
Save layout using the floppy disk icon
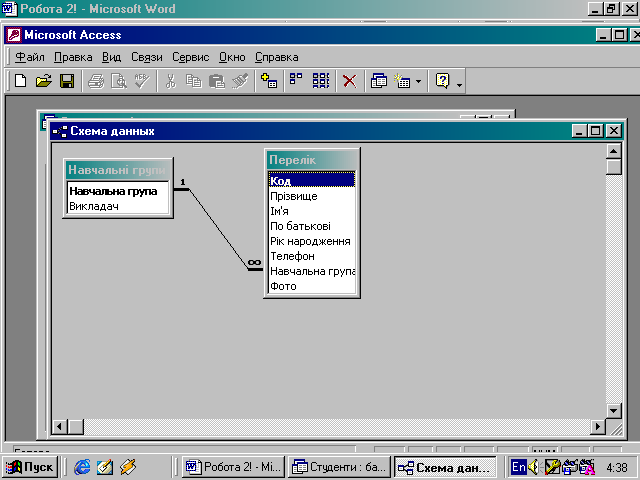click(67, 81)
